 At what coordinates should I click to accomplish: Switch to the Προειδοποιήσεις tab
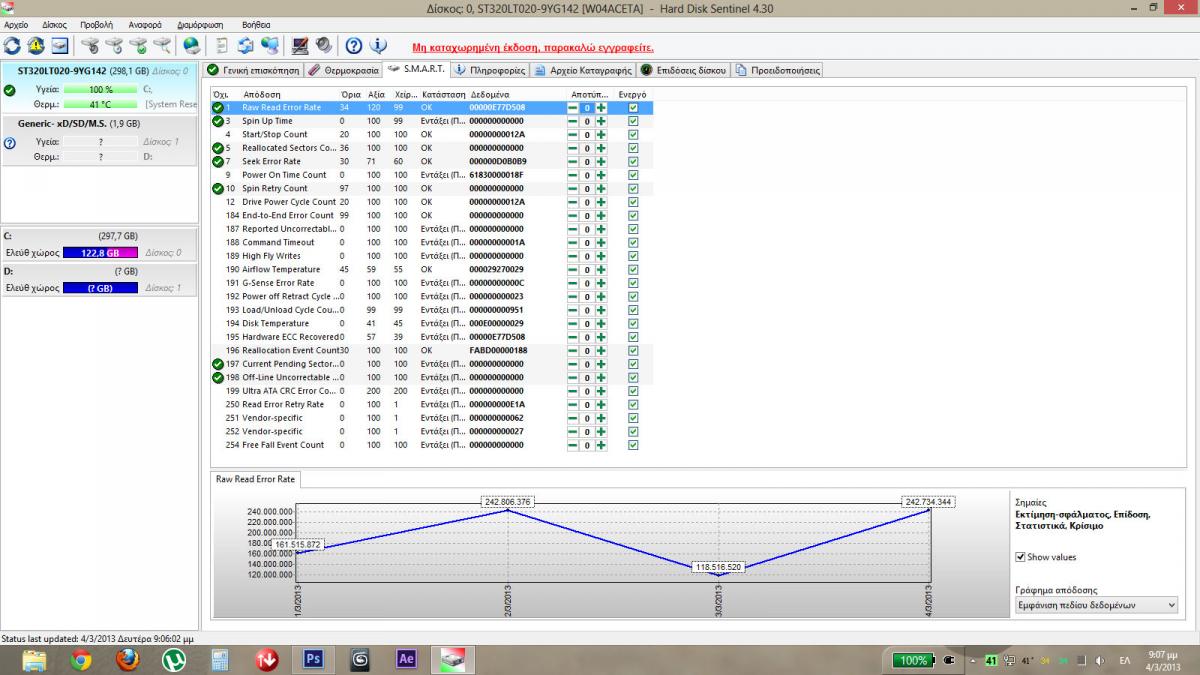point(777,70)
